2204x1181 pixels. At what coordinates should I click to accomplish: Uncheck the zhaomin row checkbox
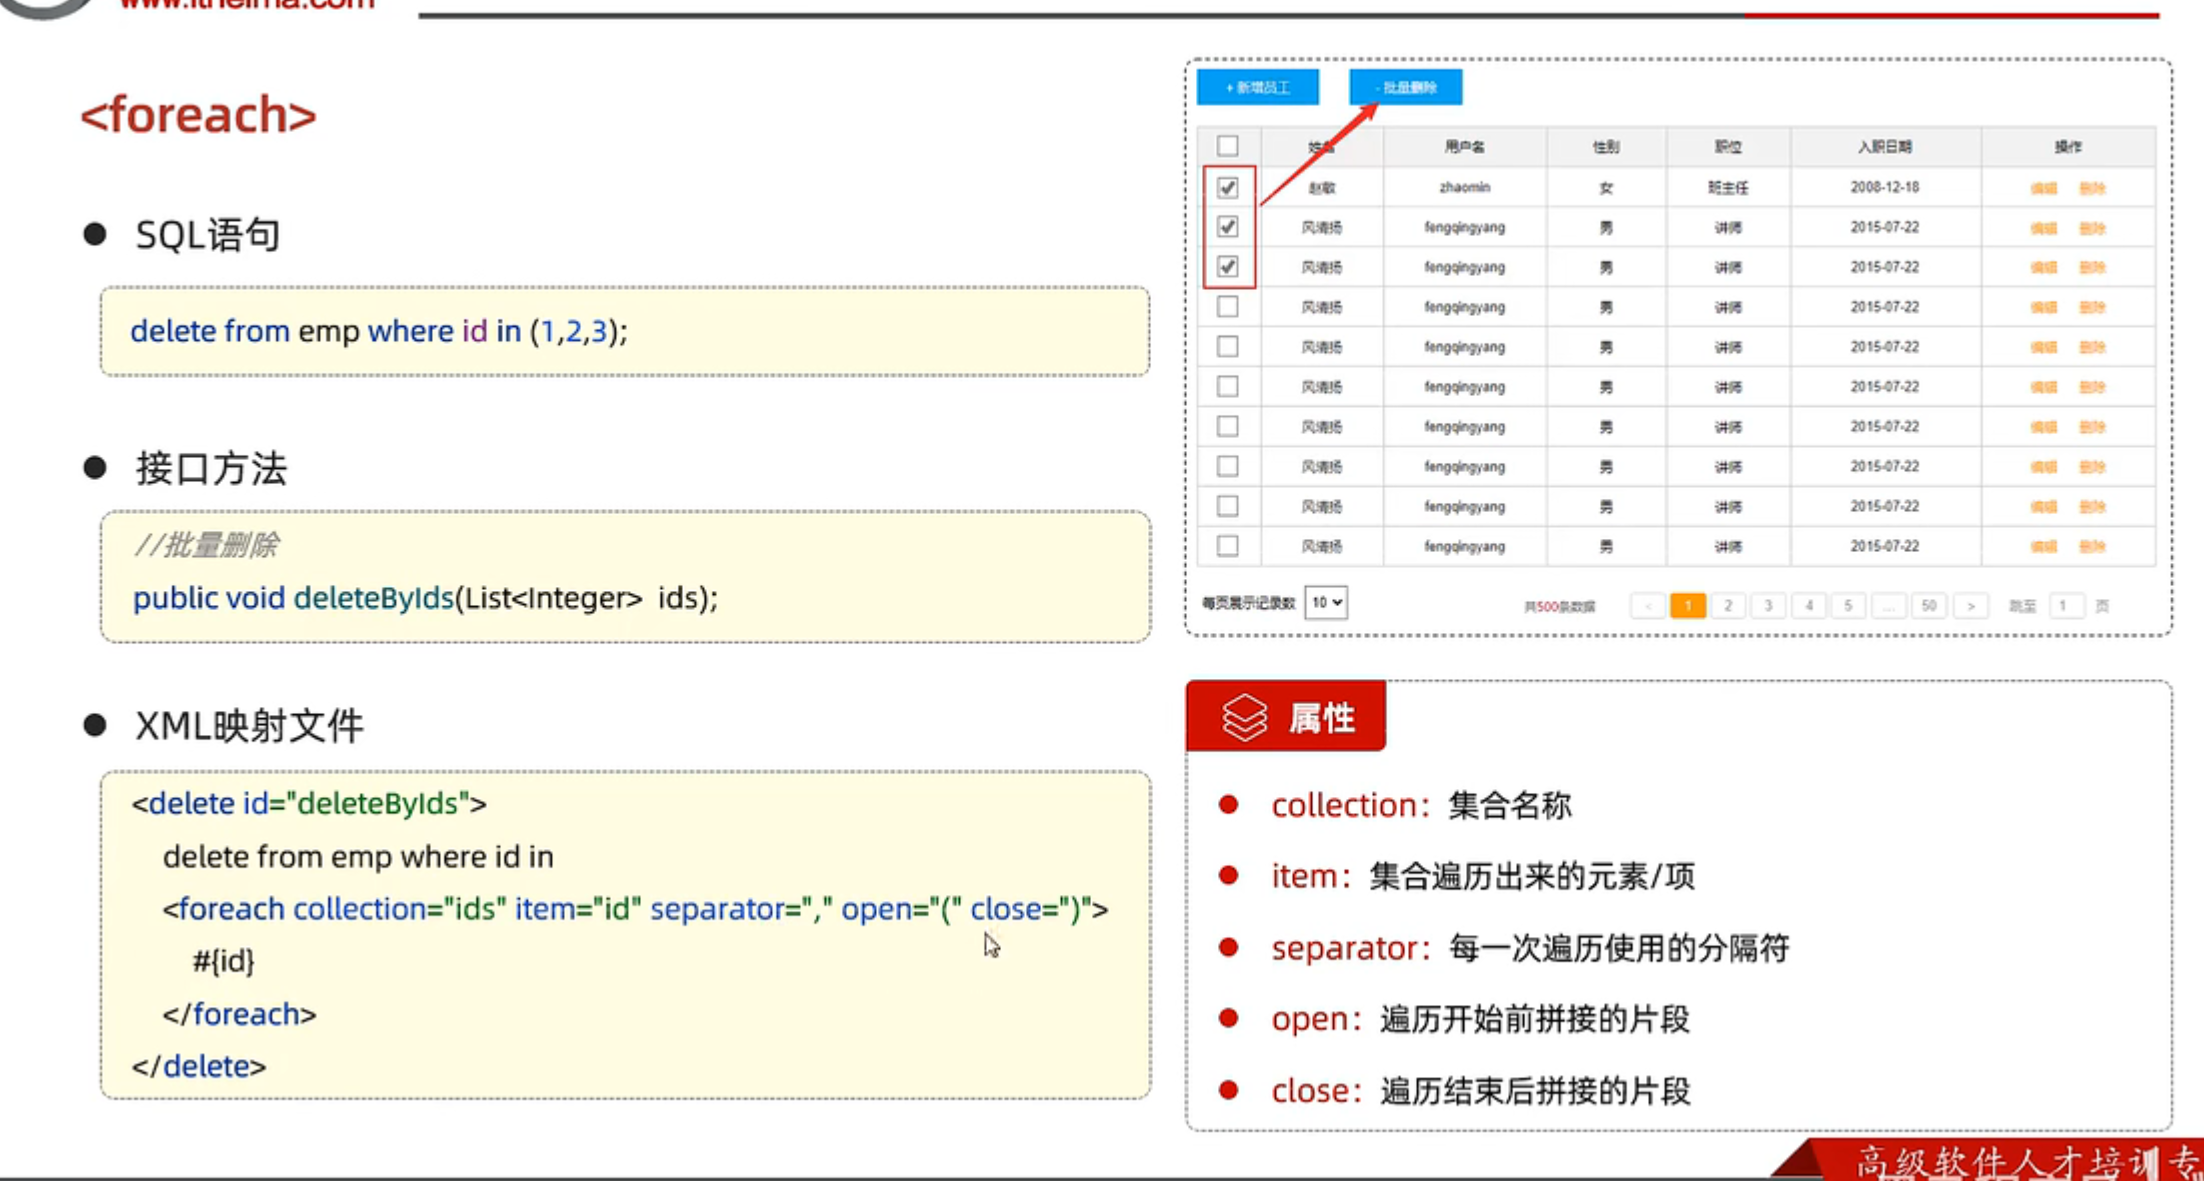(x=1227, y=187)
